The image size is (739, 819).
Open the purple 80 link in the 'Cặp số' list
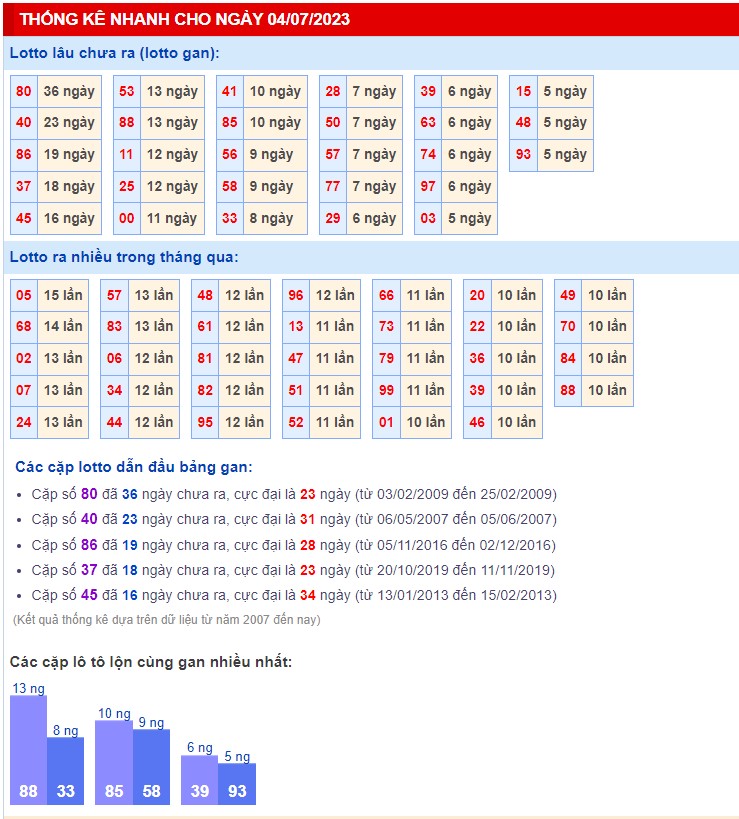[x=89, y=494]
